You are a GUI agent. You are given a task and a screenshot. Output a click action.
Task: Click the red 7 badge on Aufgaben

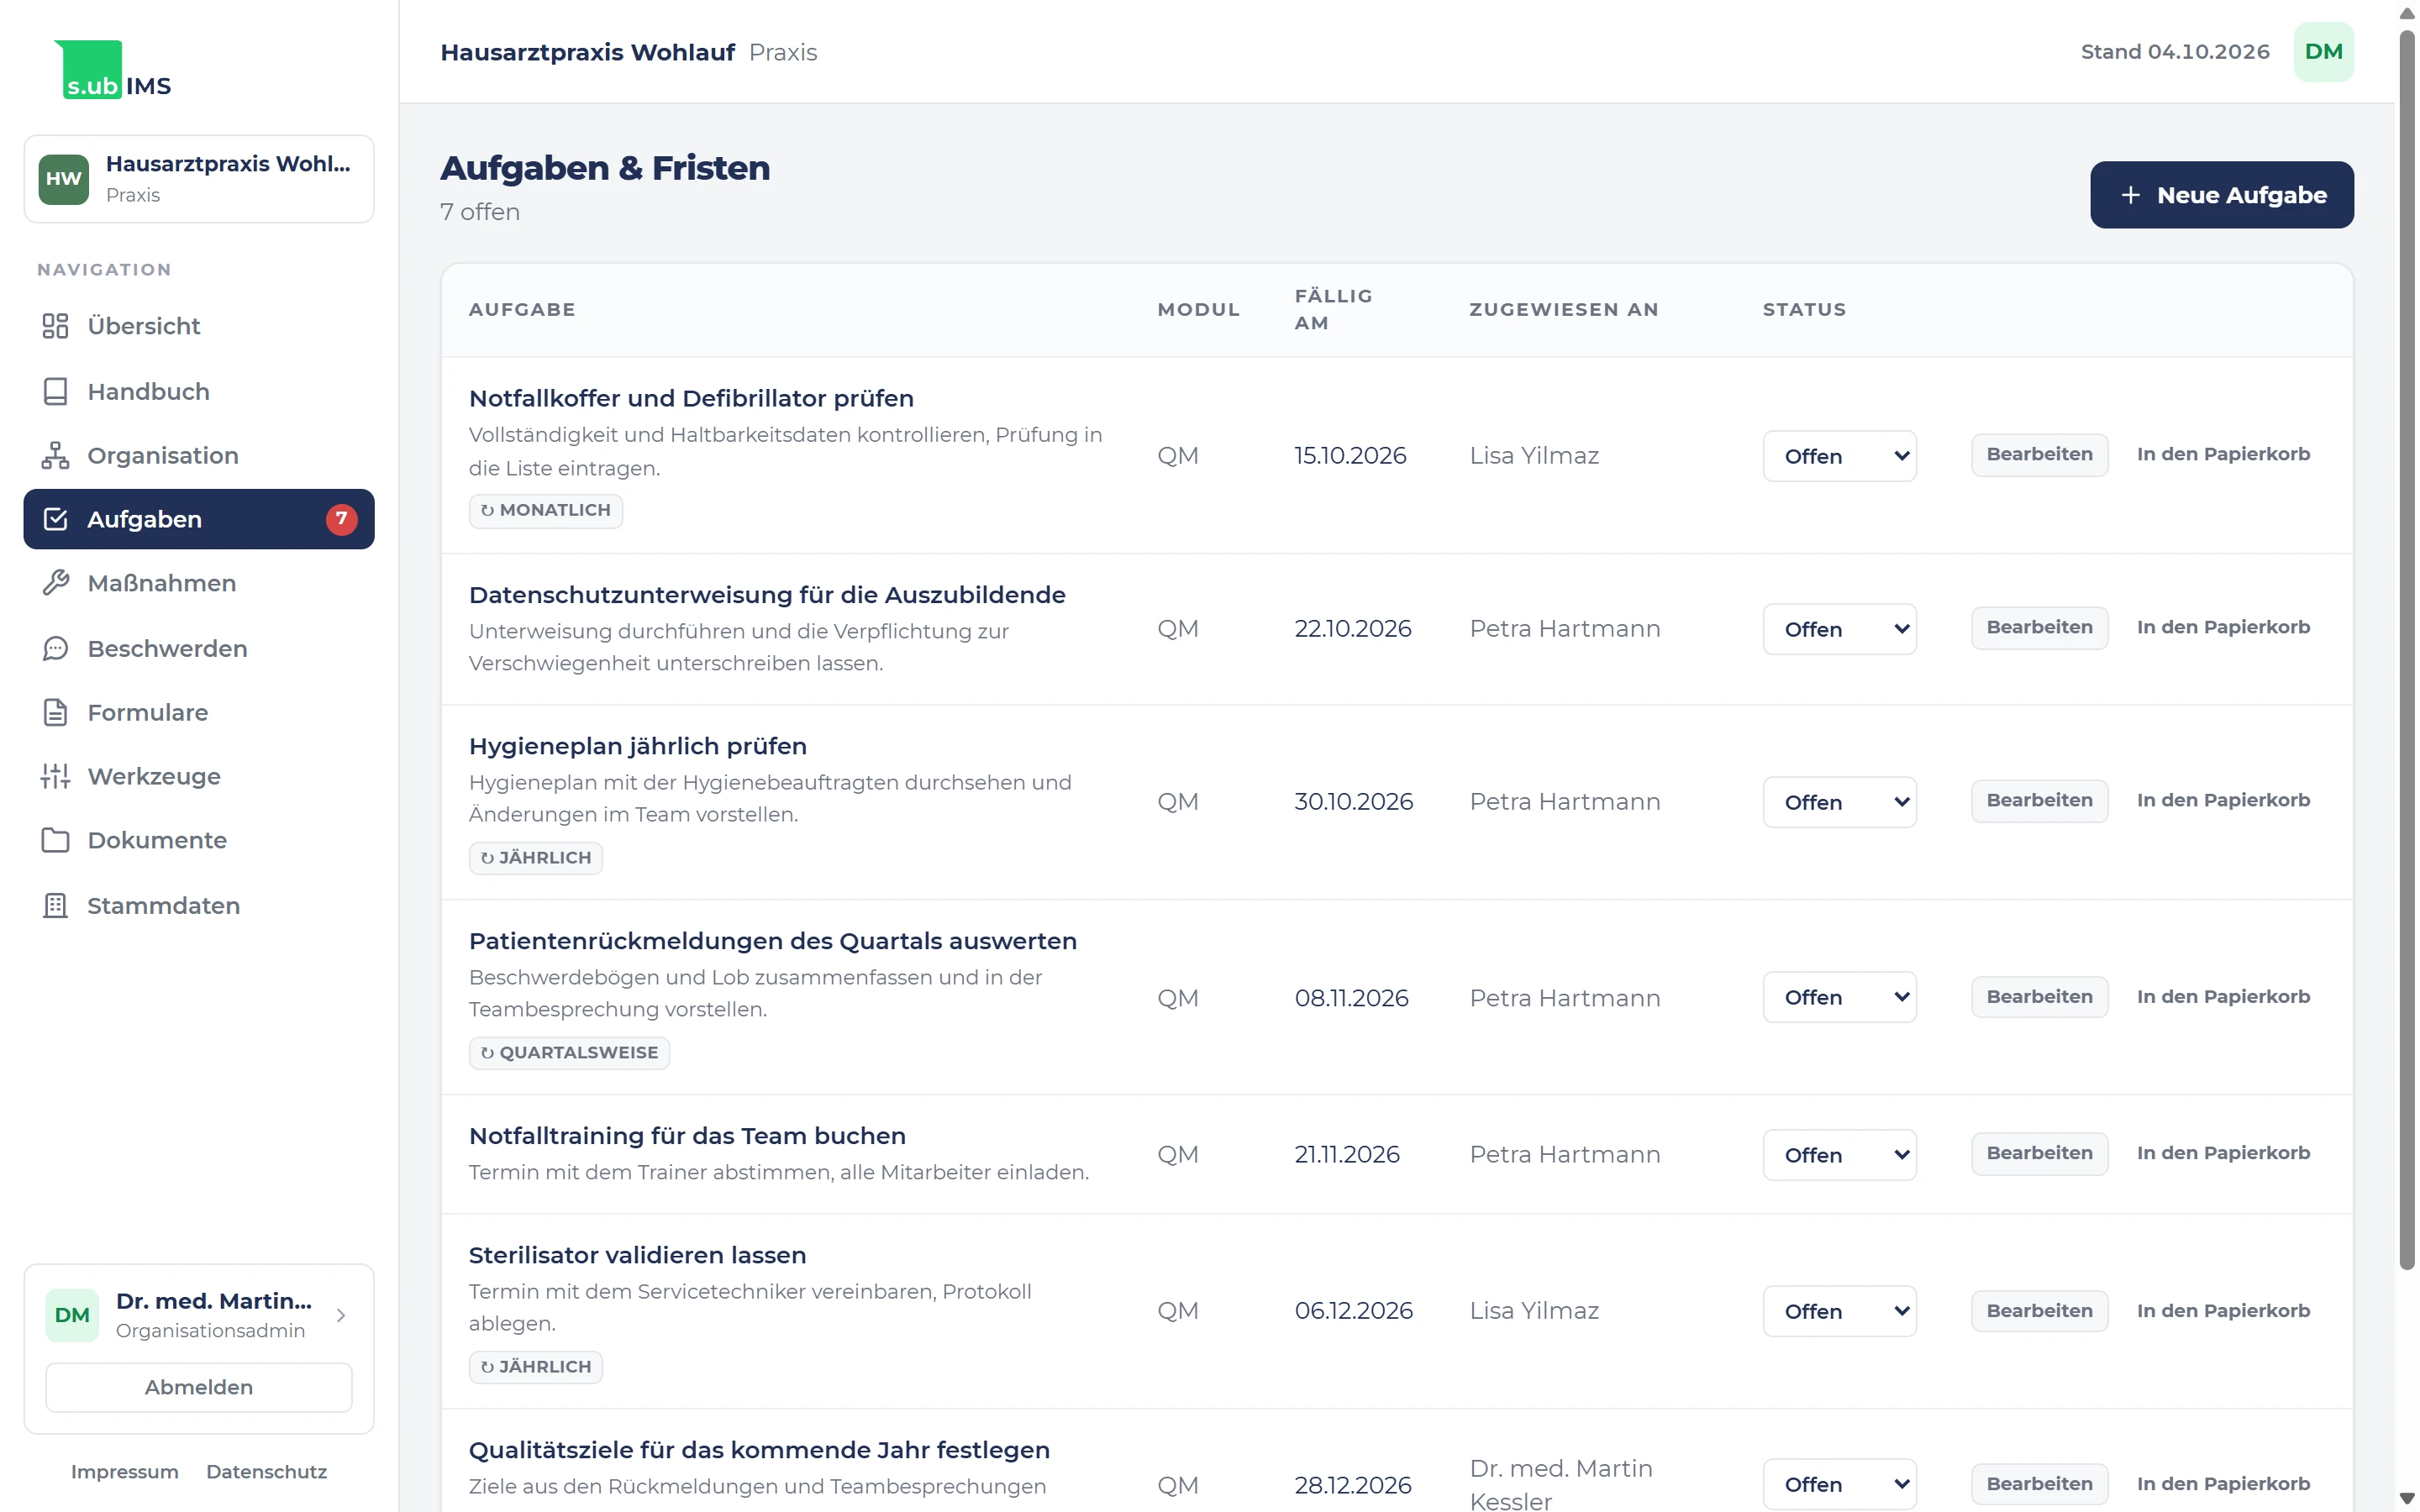point(341,519)
